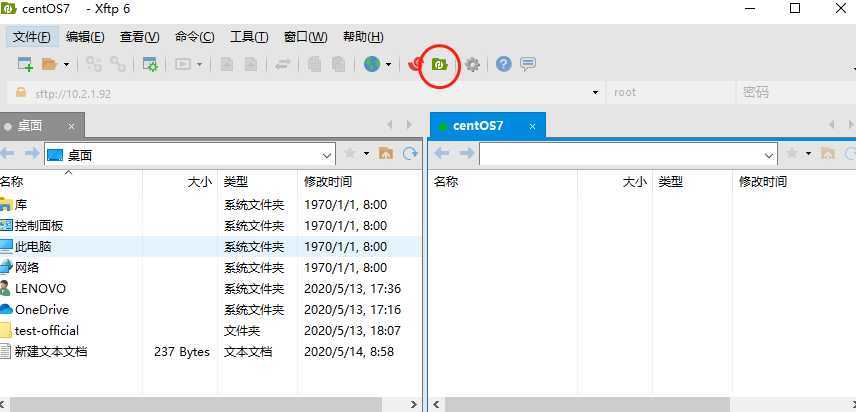The height and width of the screenshot is (412, 856).
Task: Click the synchronize transfer arrows icon
Action: (282, 64)
